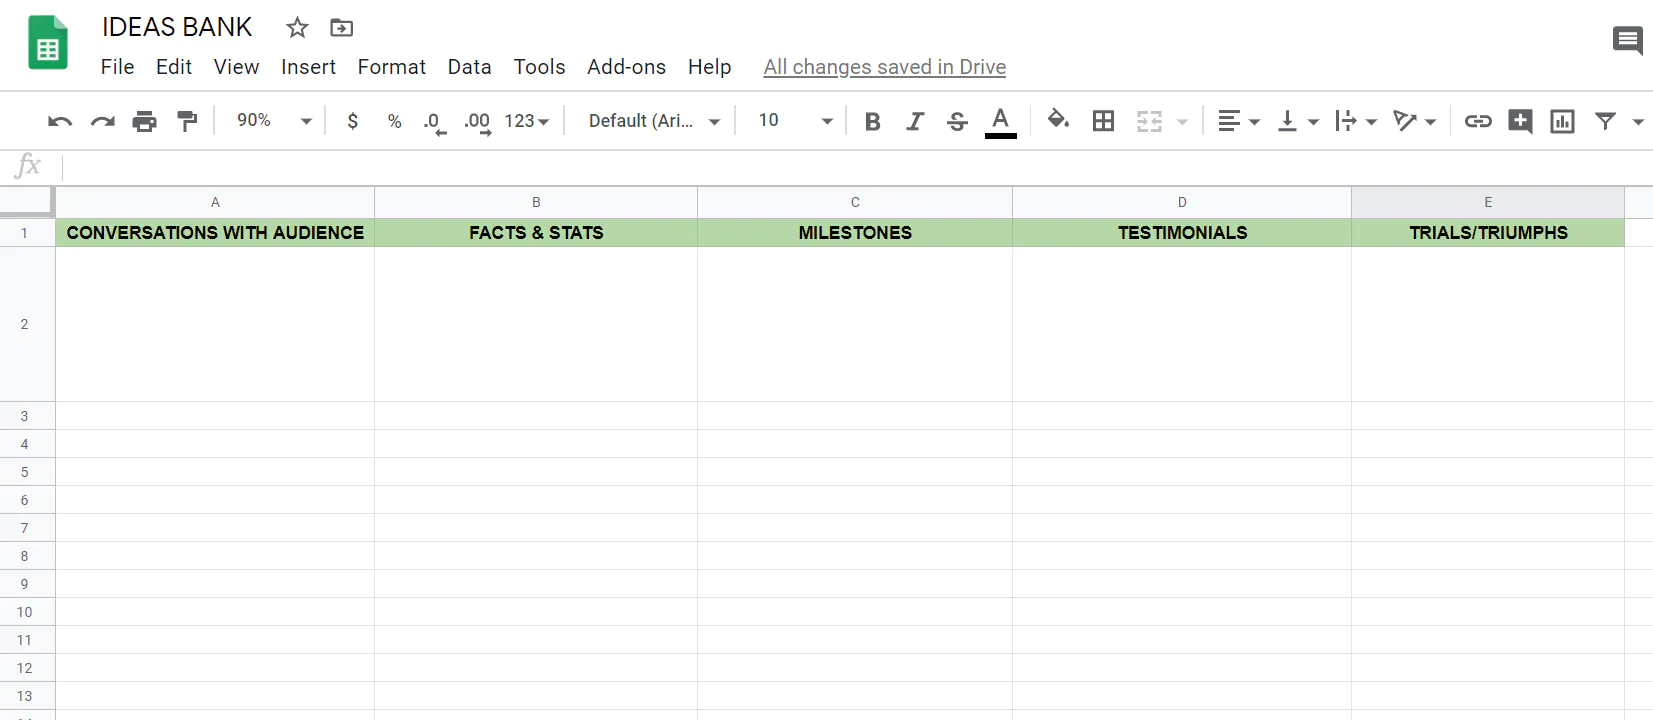Open the font size 10 dropdown
Image resolution: width=1653 pixels, height=720 pixels.
pos(795,120)
